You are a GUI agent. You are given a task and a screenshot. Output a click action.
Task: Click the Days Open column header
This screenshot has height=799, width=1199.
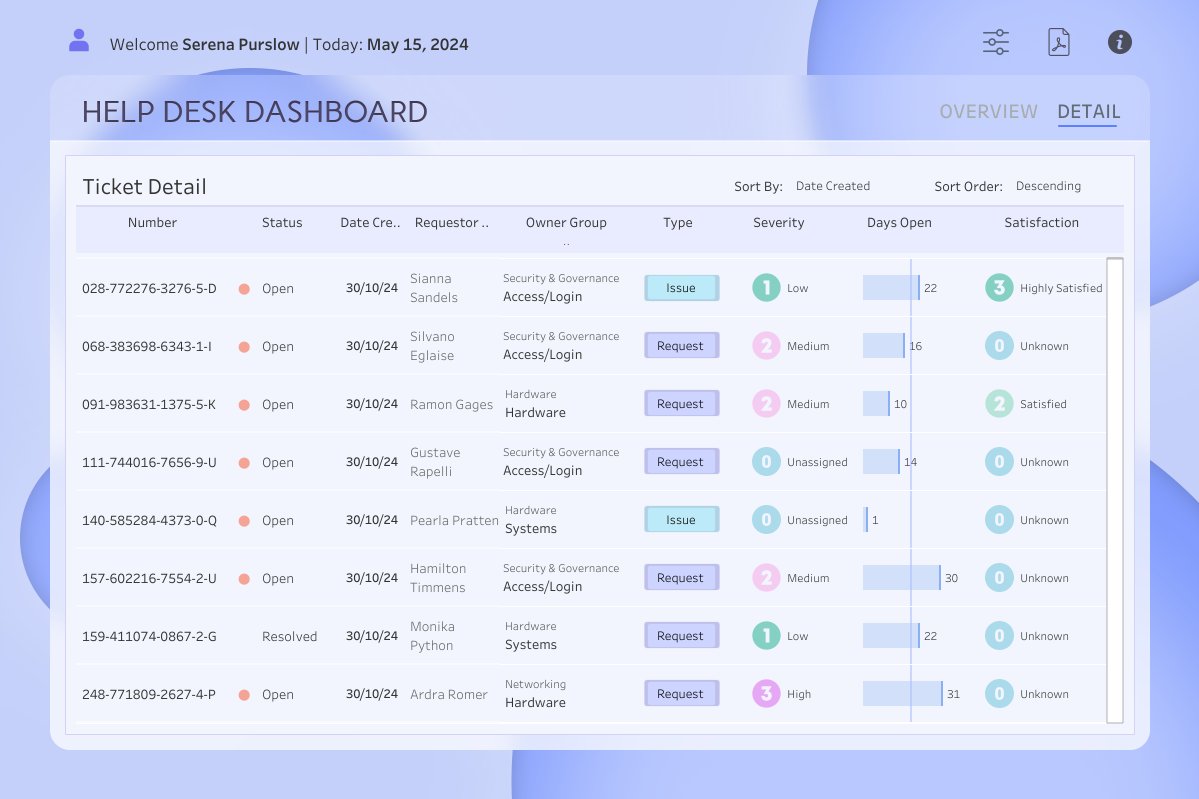coord(899,222)
